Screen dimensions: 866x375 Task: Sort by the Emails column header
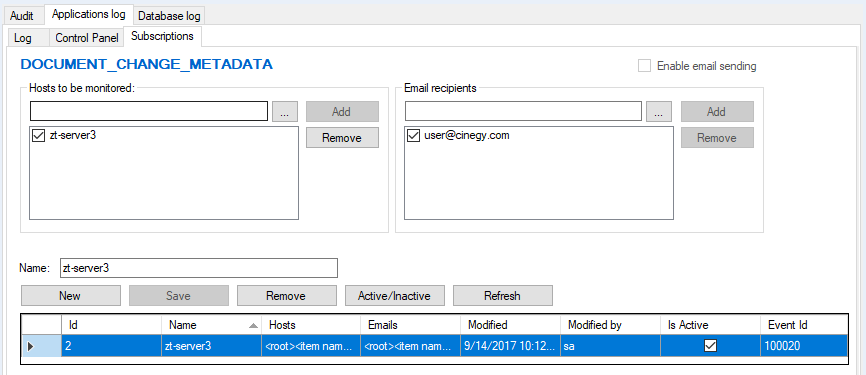(x=411, y=325)
